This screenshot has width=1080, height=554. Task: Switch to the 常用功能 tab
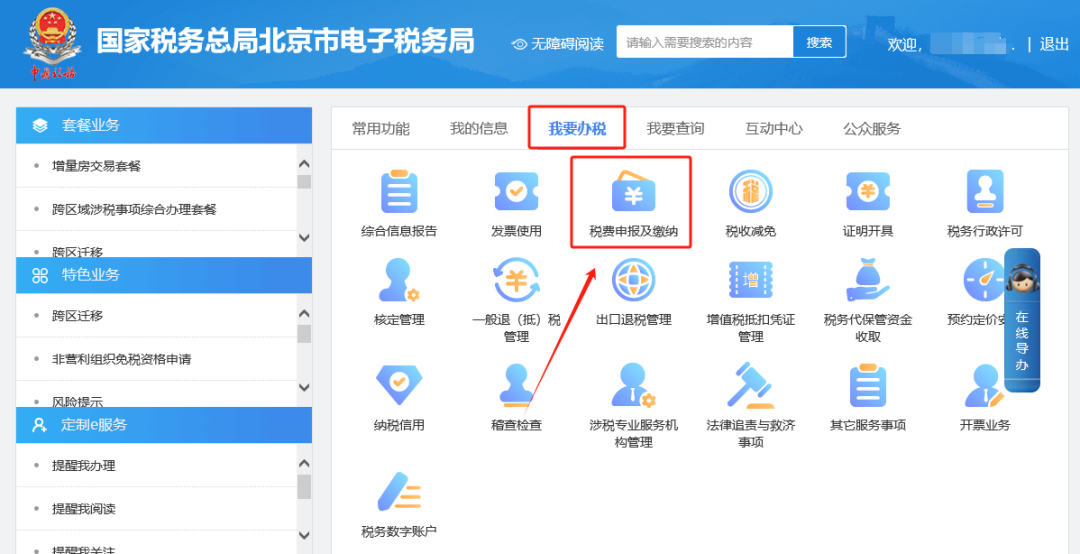pos(380,128)
